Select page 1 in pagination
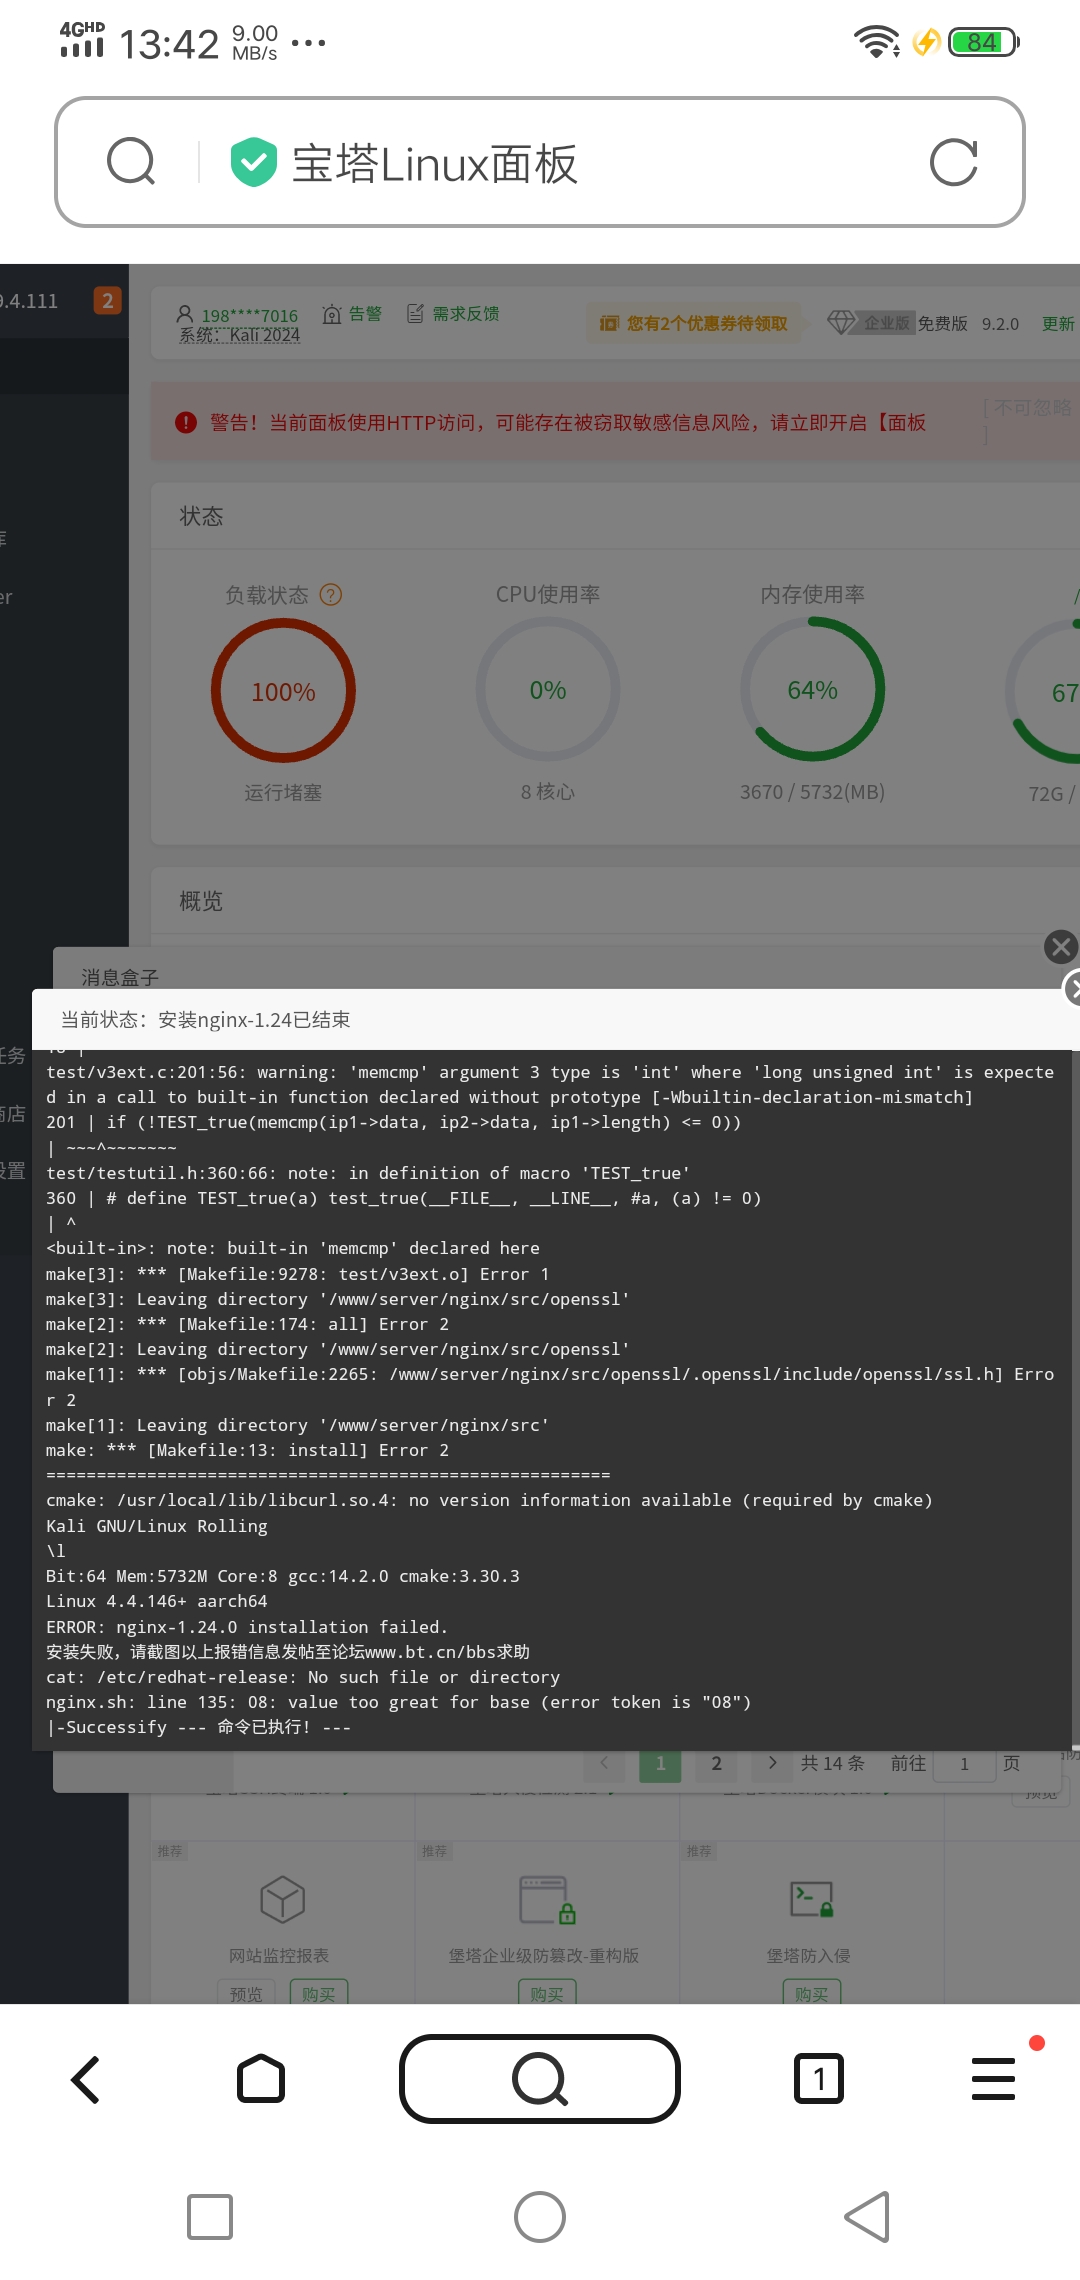Viewport: 1080px width, 2280px height. click(x=660, y=1763)
